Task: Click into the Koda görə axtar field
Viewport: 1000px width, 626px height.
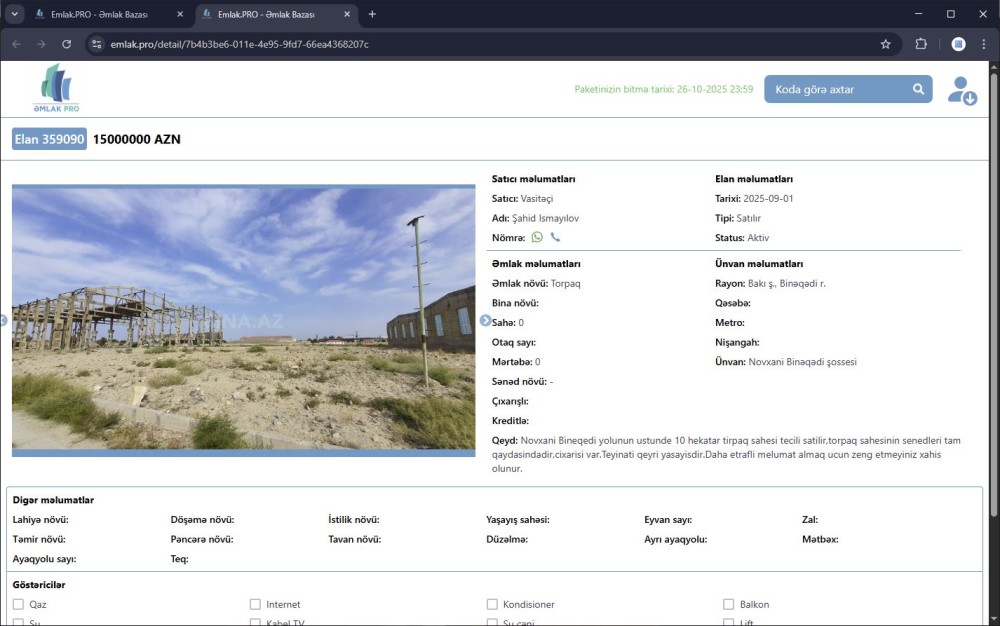Action: [835, 90]
